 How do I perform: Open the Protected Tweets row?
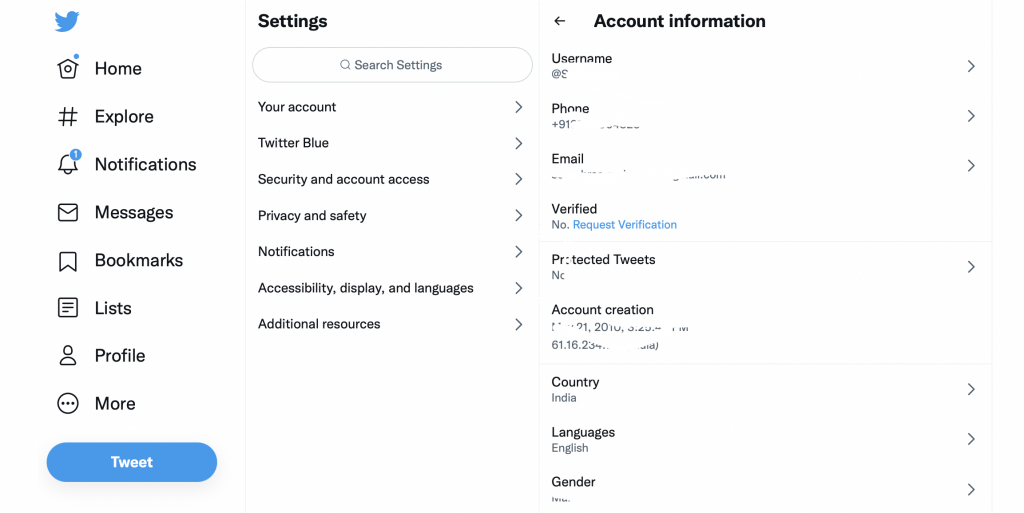[765, 266]
